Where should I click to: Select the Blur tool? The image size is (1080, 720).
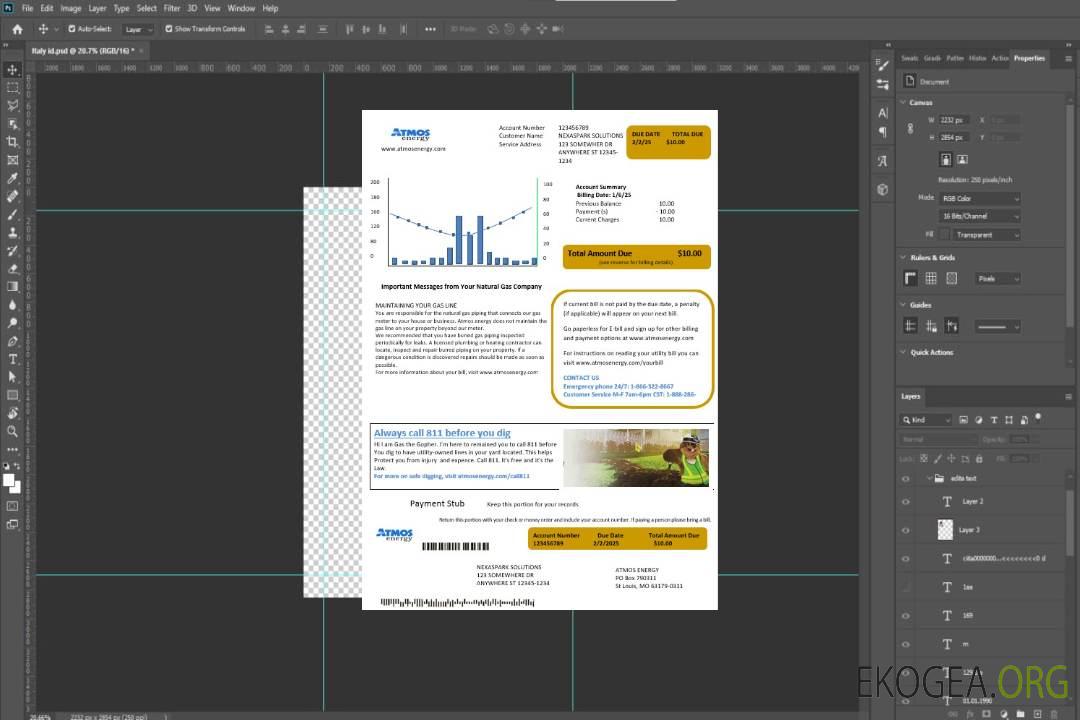pyautogui.click(x=12, y=305)
